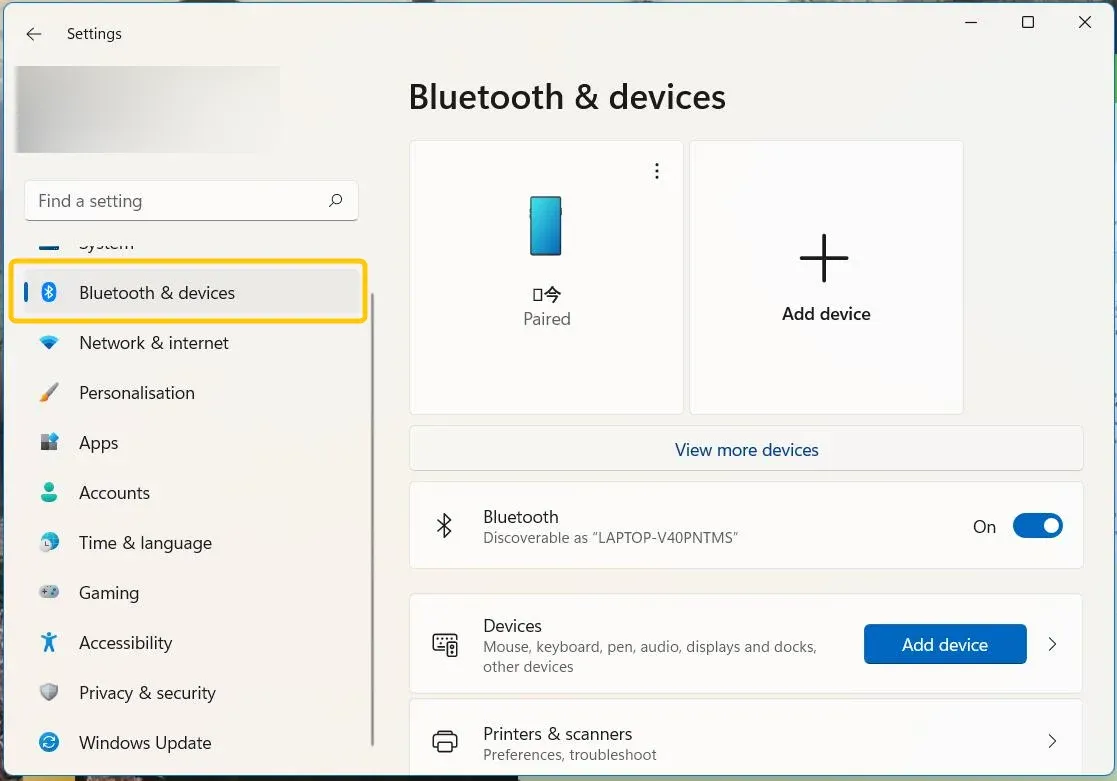Click the Printers & scanners printer icon

tap(445, 741)
